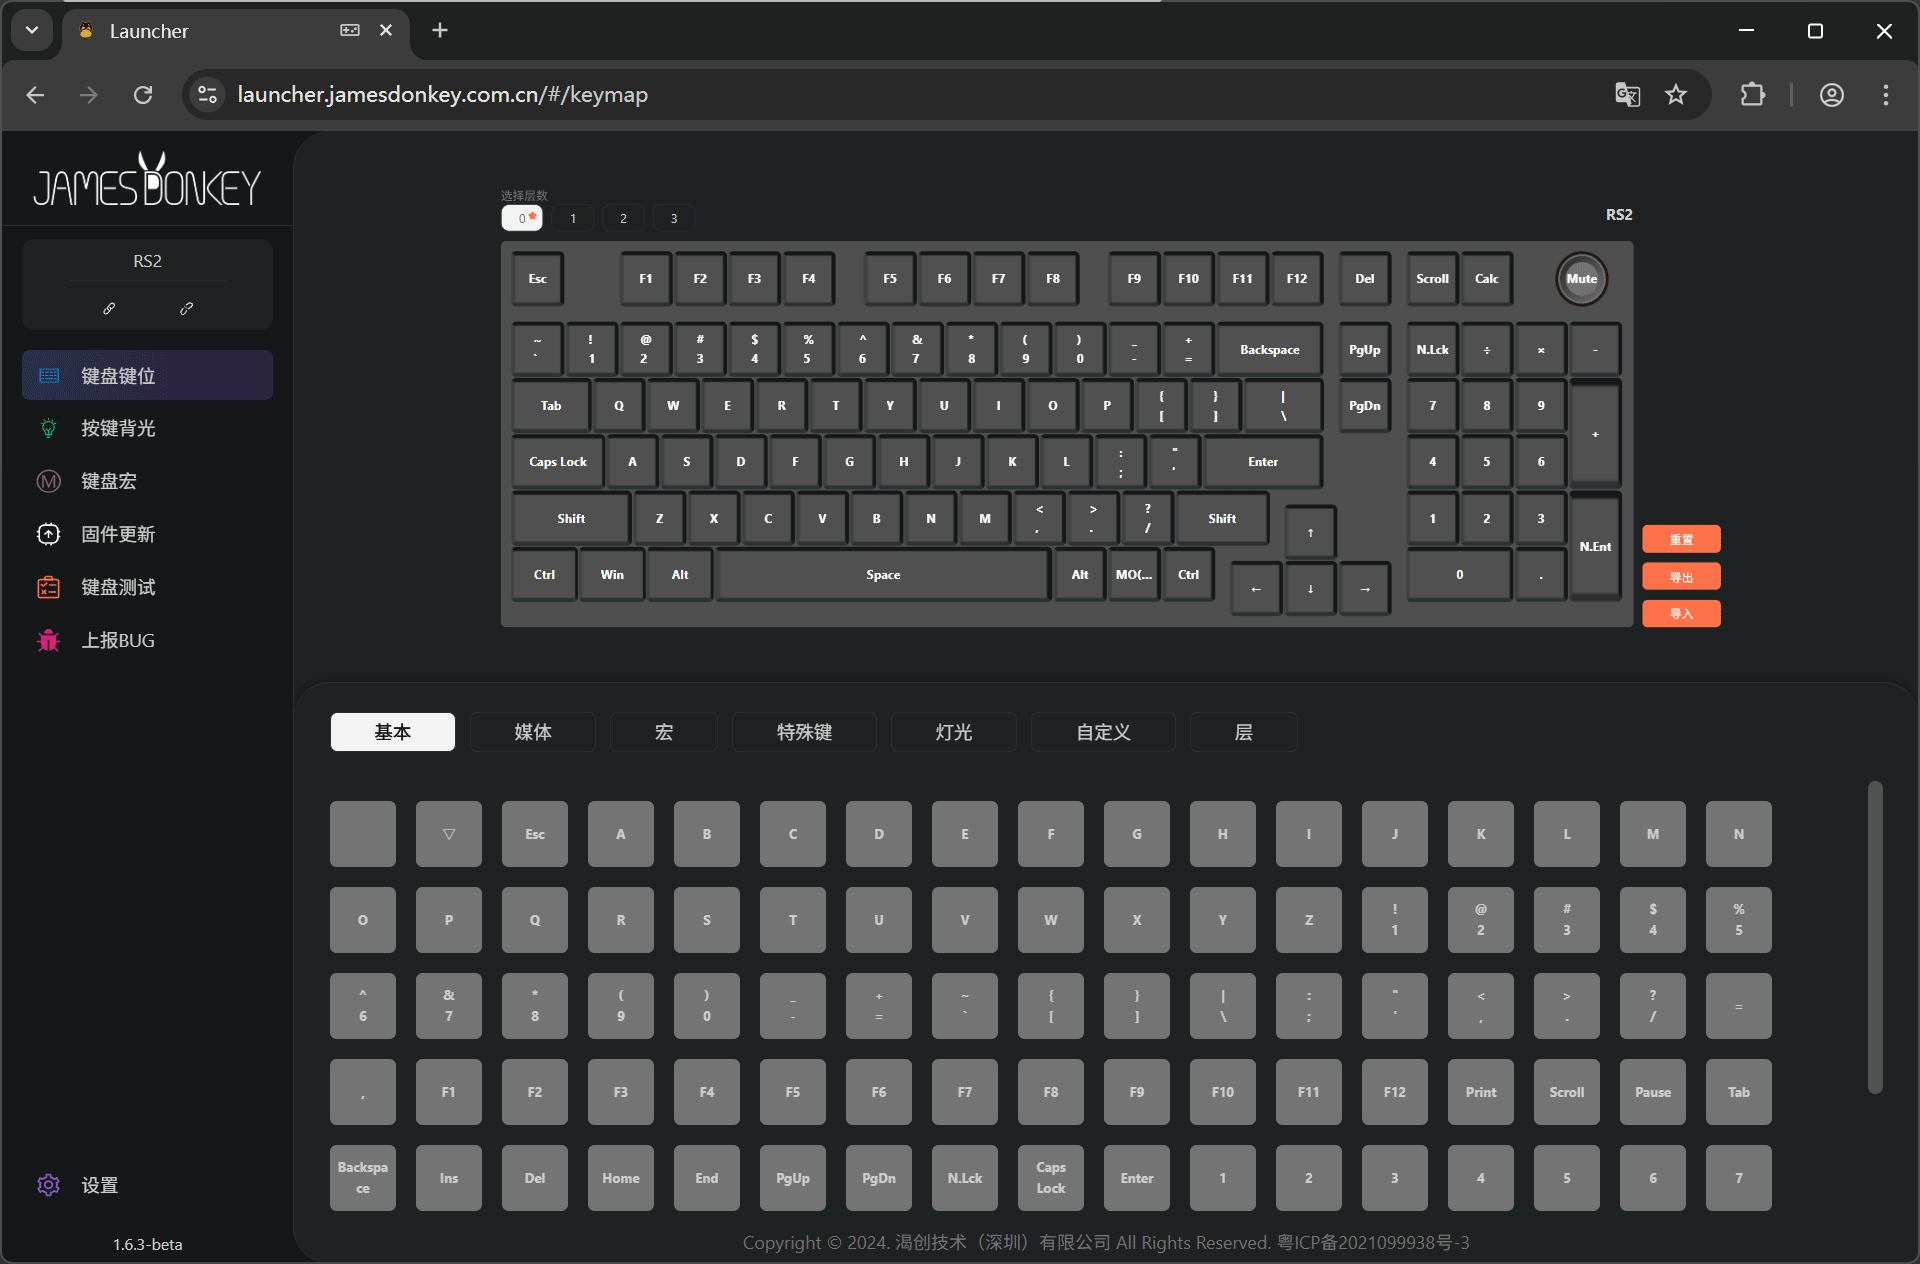Select layer 2 in layer selector
This screenshot has width=1920, height=1264.
623,218
